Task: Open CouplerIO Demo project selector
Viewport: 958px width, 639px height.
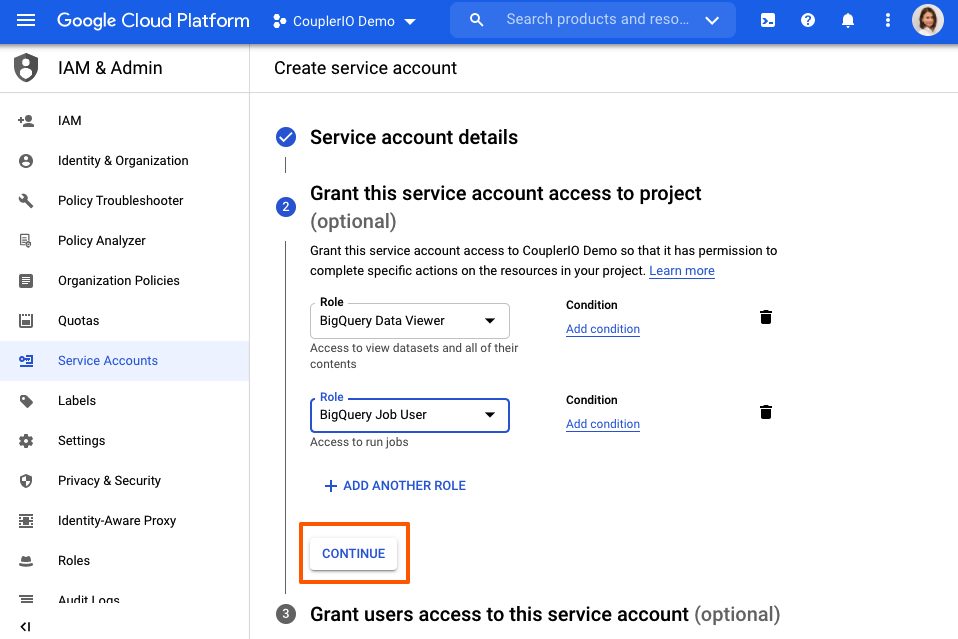Action: pyautogui.click(x=345, y=22)
